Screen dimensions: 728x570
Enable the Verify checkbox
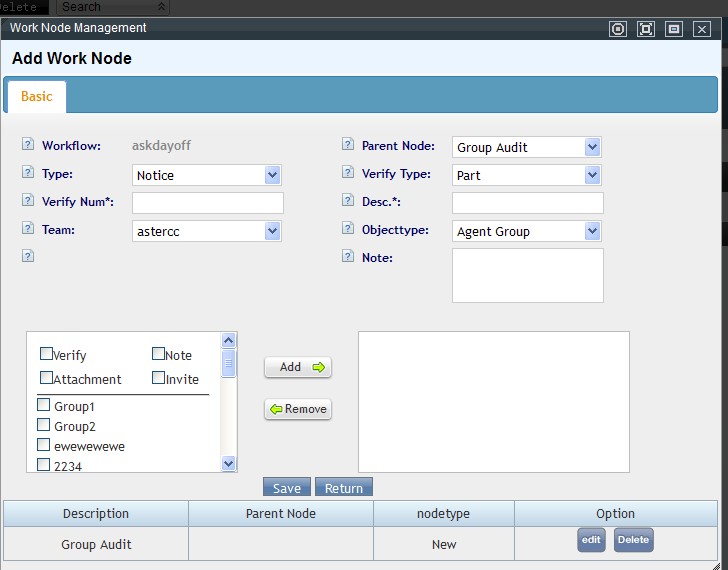pyautogui.click(x=46, y=354)
